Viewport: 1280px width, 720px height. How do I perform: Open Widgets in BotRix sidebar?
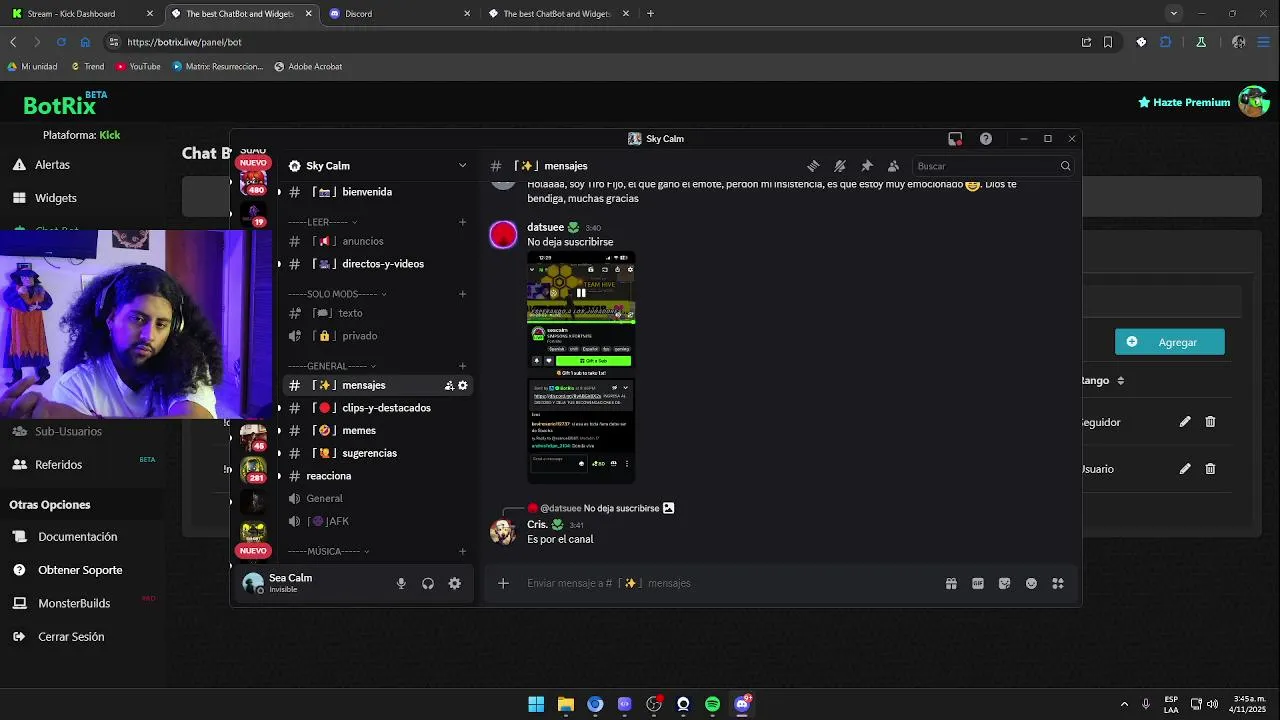55,198
